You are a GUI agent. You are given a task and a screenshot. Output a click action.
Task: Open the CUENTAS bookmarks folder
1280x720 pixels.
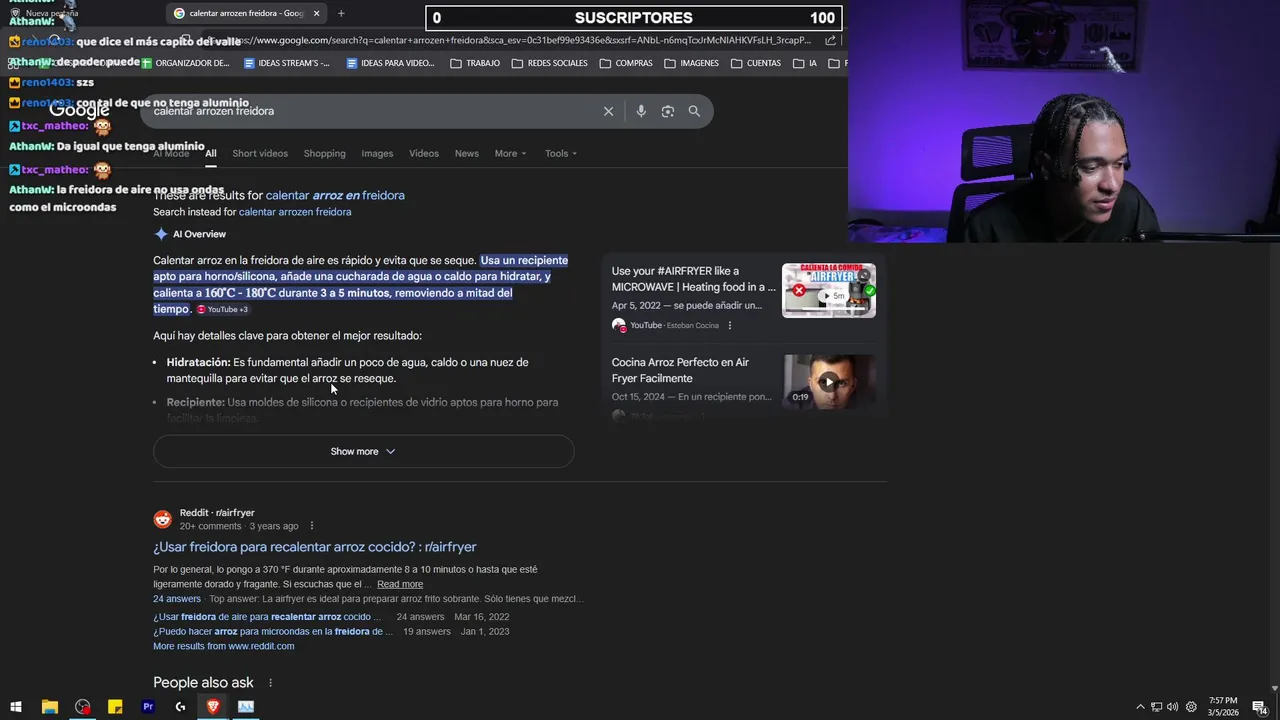click(x=756, y=63)
